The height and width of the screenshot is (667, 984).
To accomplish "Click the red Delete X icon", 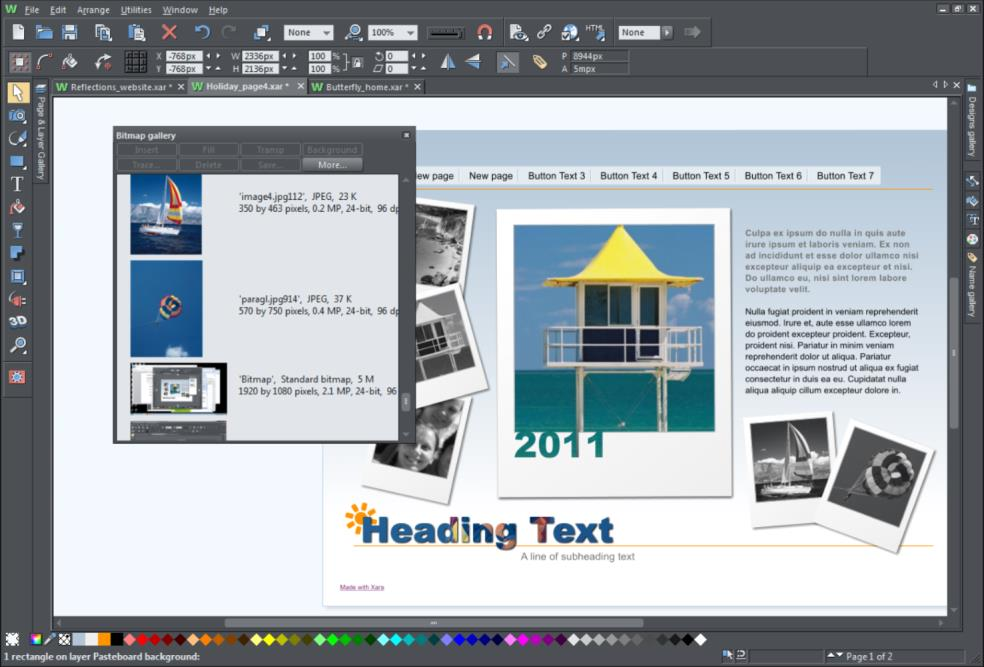I will [169, 32].
